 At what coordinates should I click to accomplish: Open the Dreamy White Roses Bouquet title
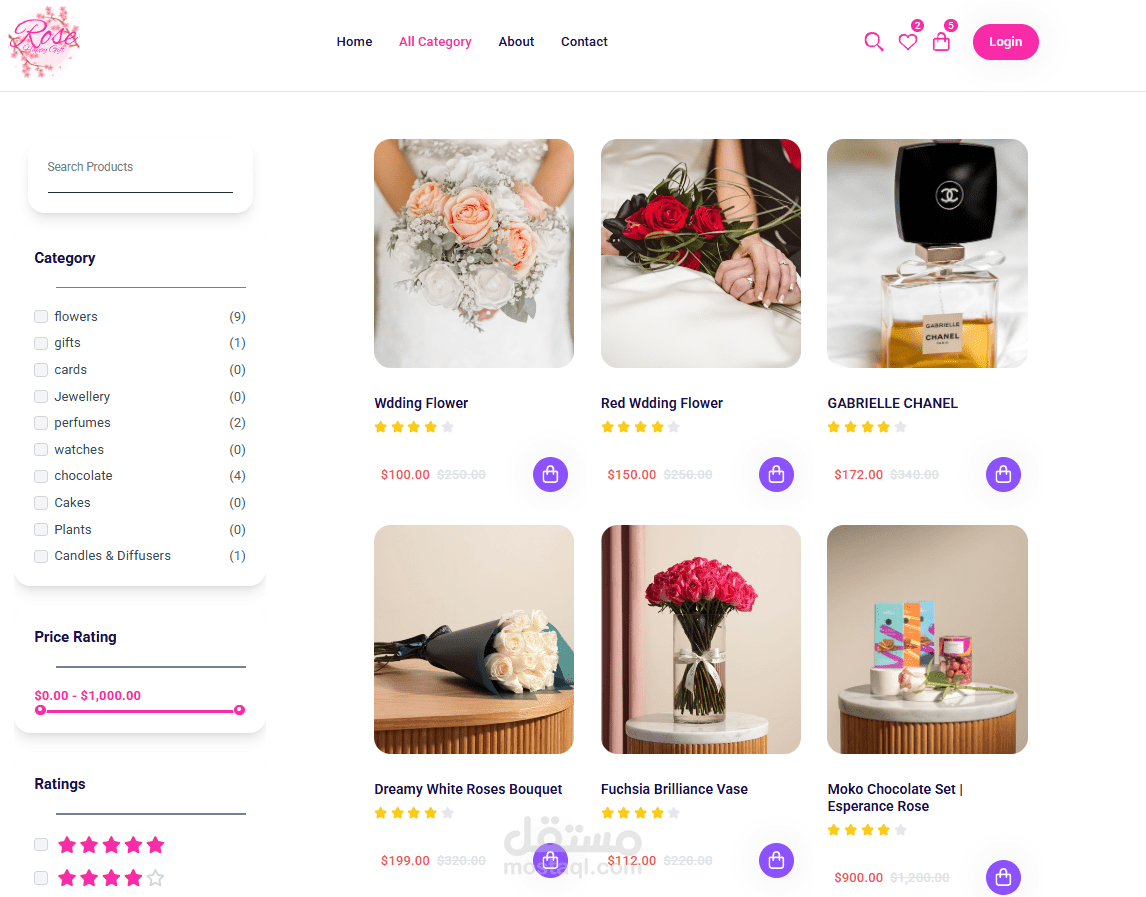[x=468, y=789]
